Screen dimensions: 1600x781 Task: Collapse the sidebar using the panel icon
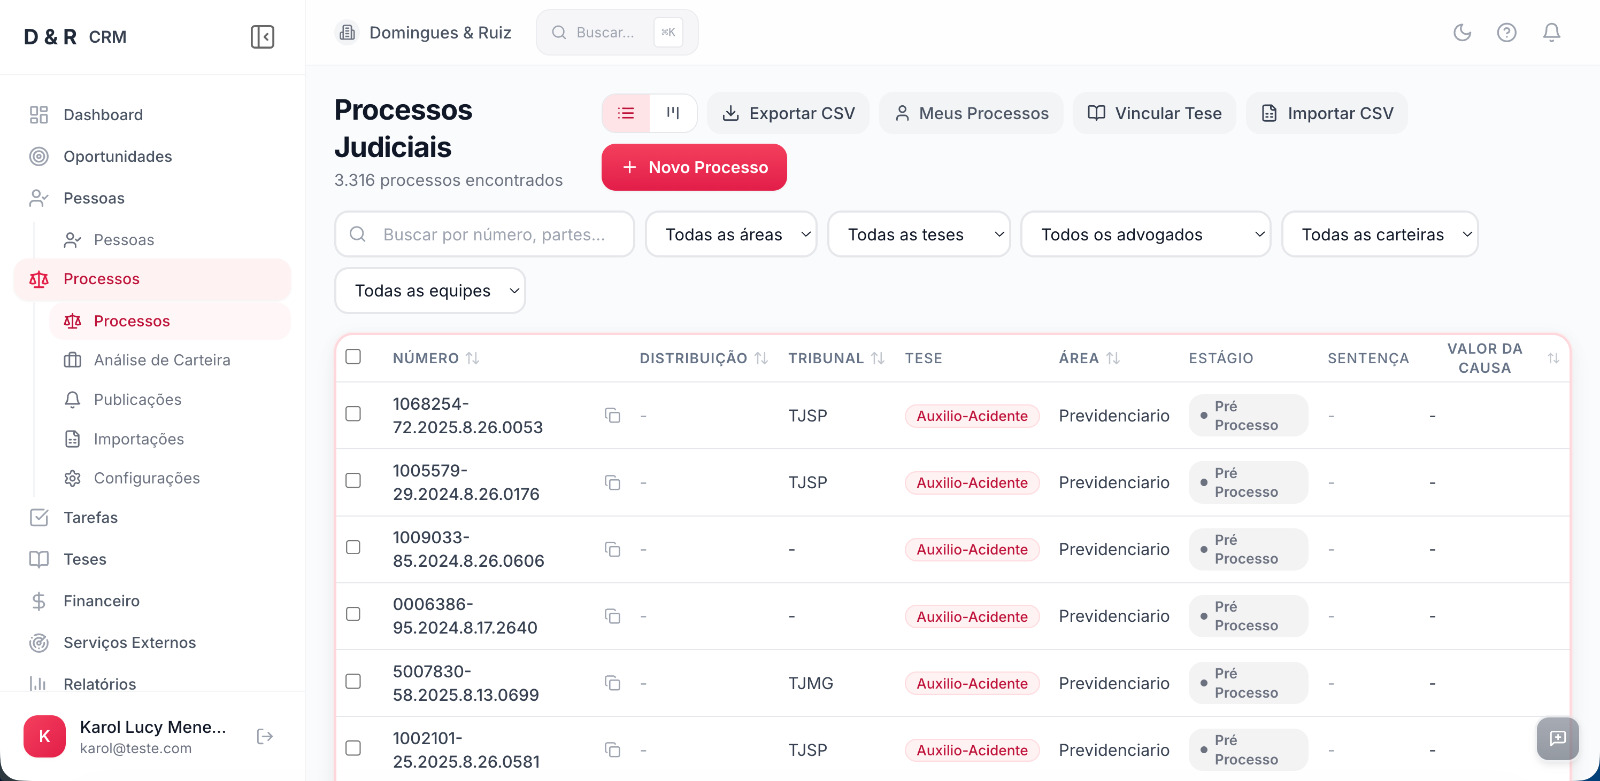click(262, 37)
